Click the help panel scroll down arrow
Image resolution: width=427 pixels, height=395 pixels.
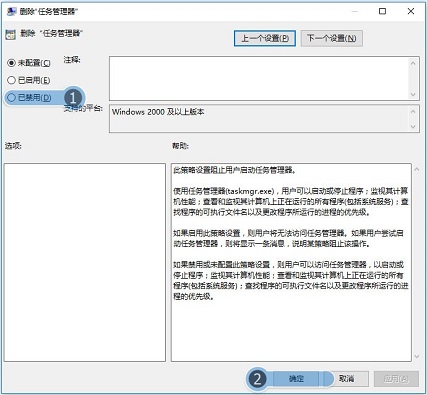coord(417,356)
